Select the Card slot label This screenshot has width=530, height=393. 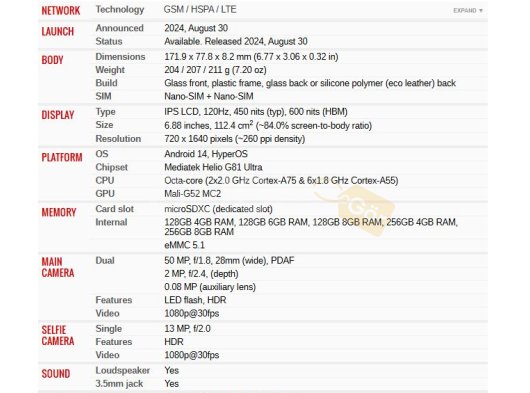[x=115, y=209]
